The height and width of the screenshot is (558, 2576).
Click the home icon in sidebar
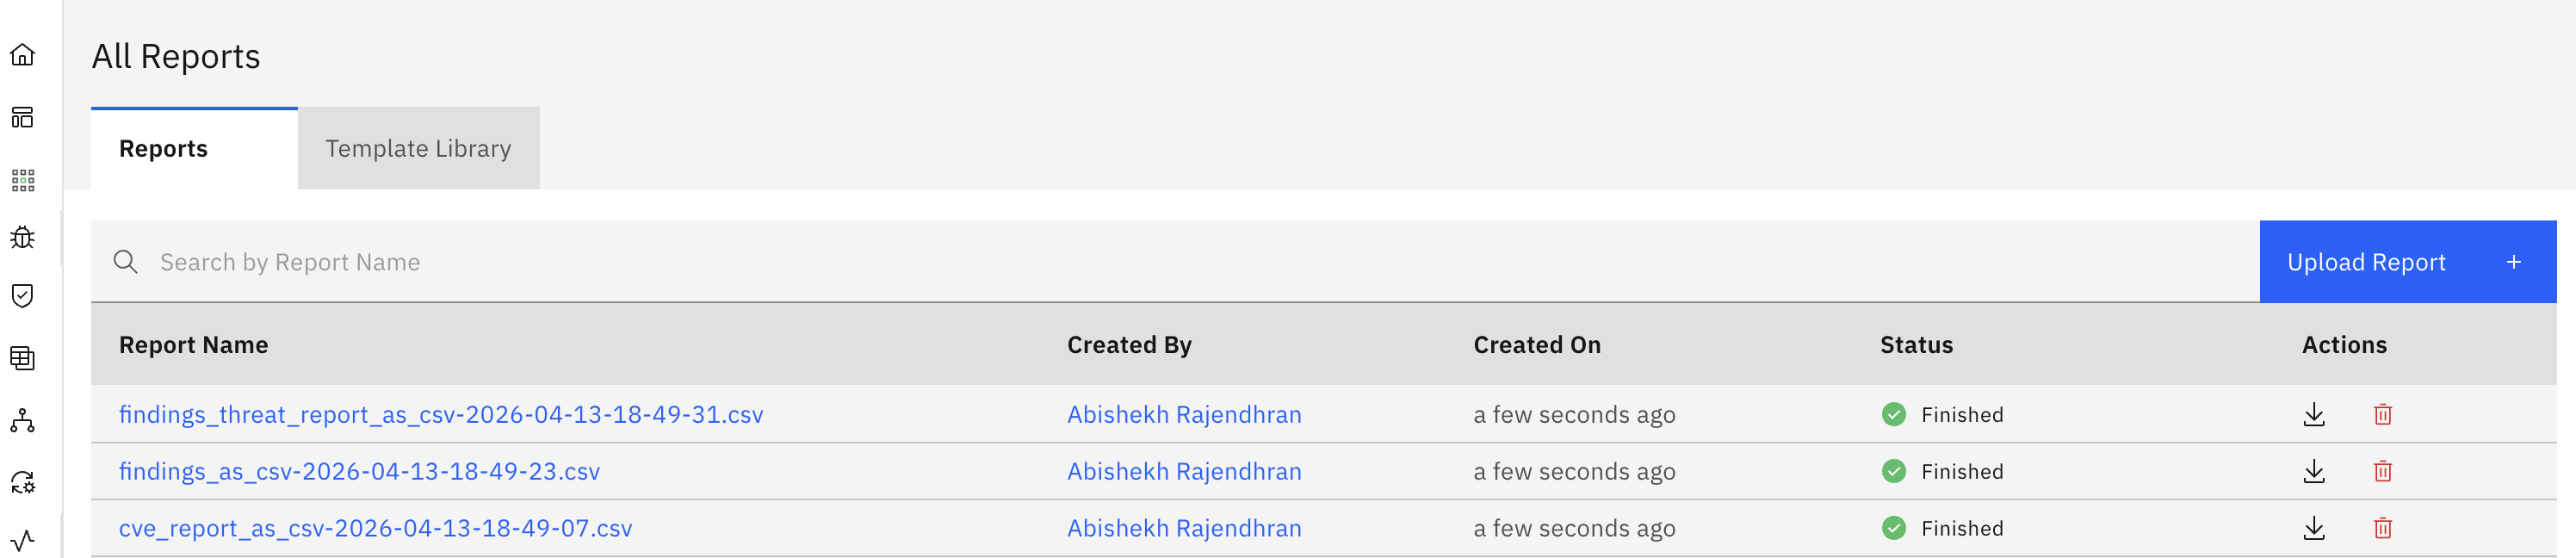(22, 55)
